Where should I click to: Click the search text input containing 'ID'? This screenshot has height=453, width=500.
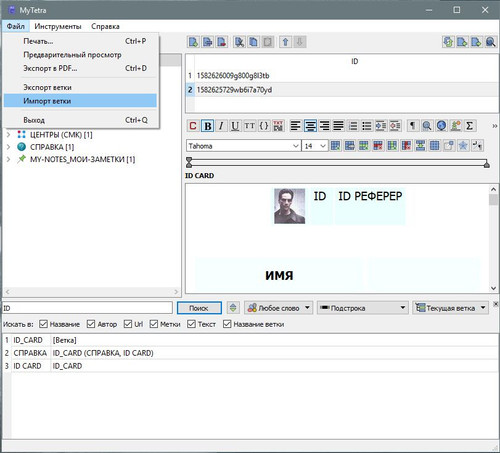[87, 308]
